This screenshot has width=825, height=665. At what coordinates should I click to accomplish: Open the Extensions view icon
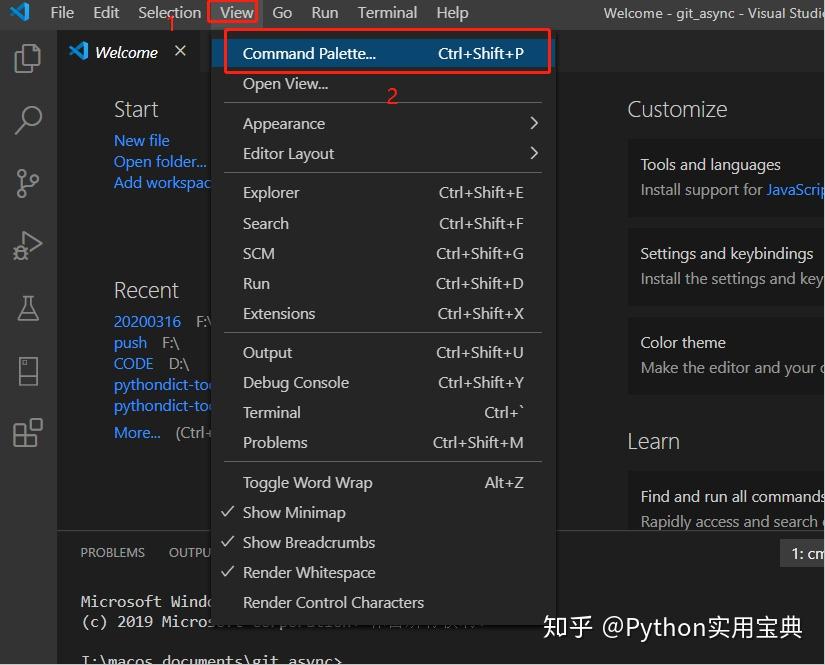click(x=27, y=432)
